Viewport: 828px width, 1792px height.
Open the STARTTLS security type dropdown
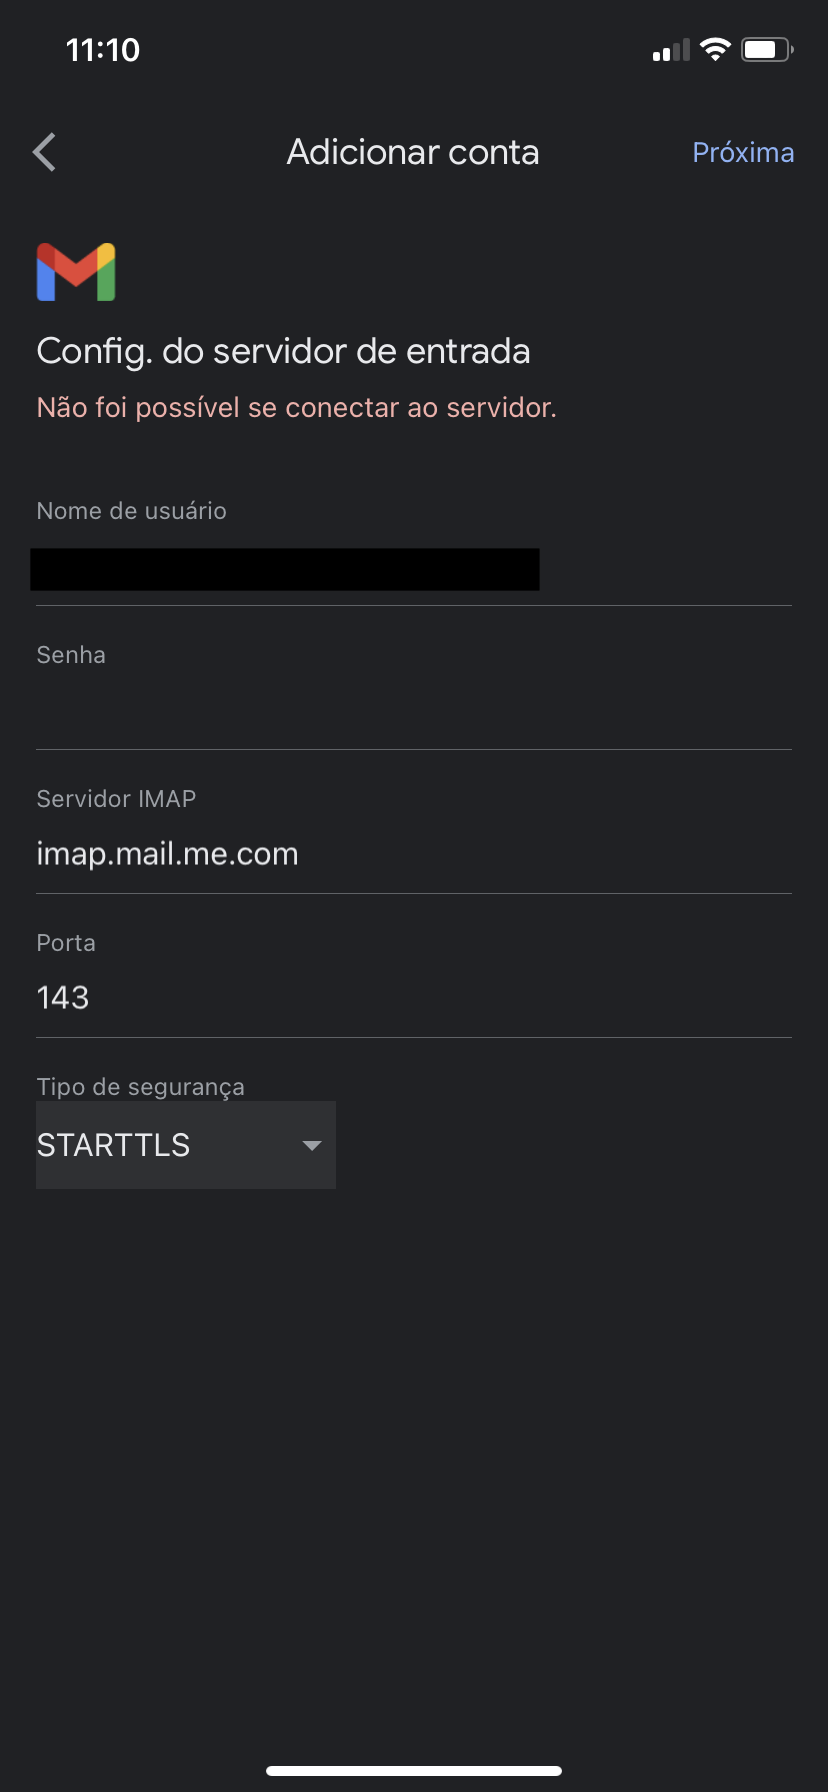pos(186,1145)
